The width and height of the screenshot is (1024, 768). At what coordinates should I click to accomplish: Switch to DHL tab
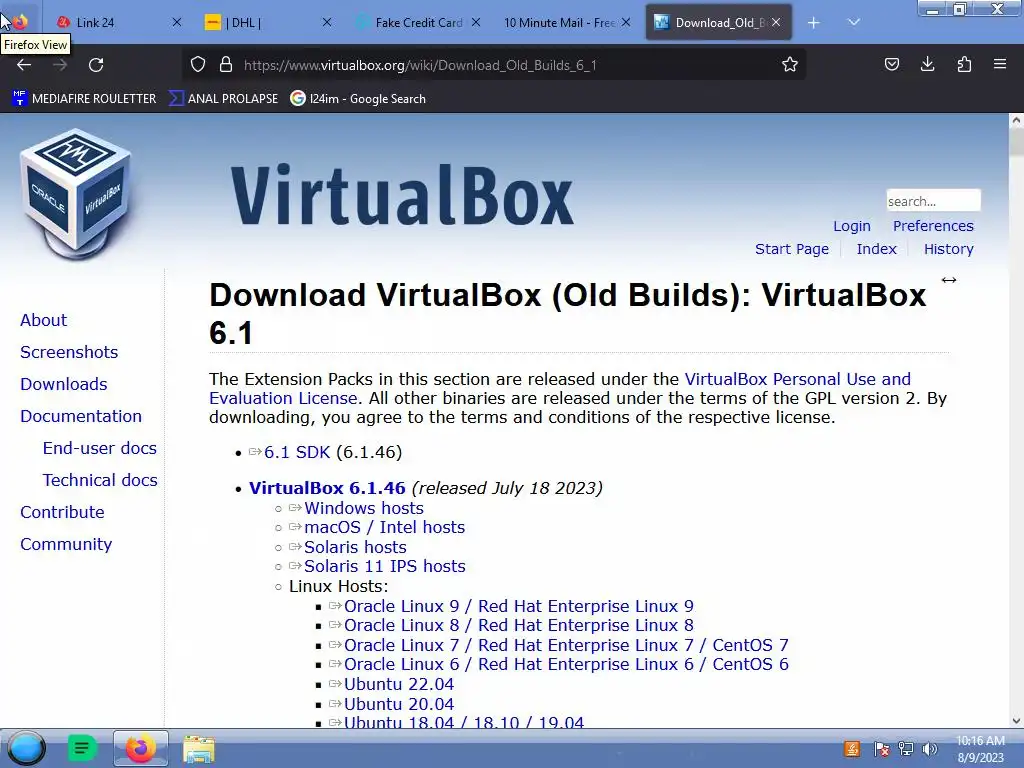[x=261, y=23]
